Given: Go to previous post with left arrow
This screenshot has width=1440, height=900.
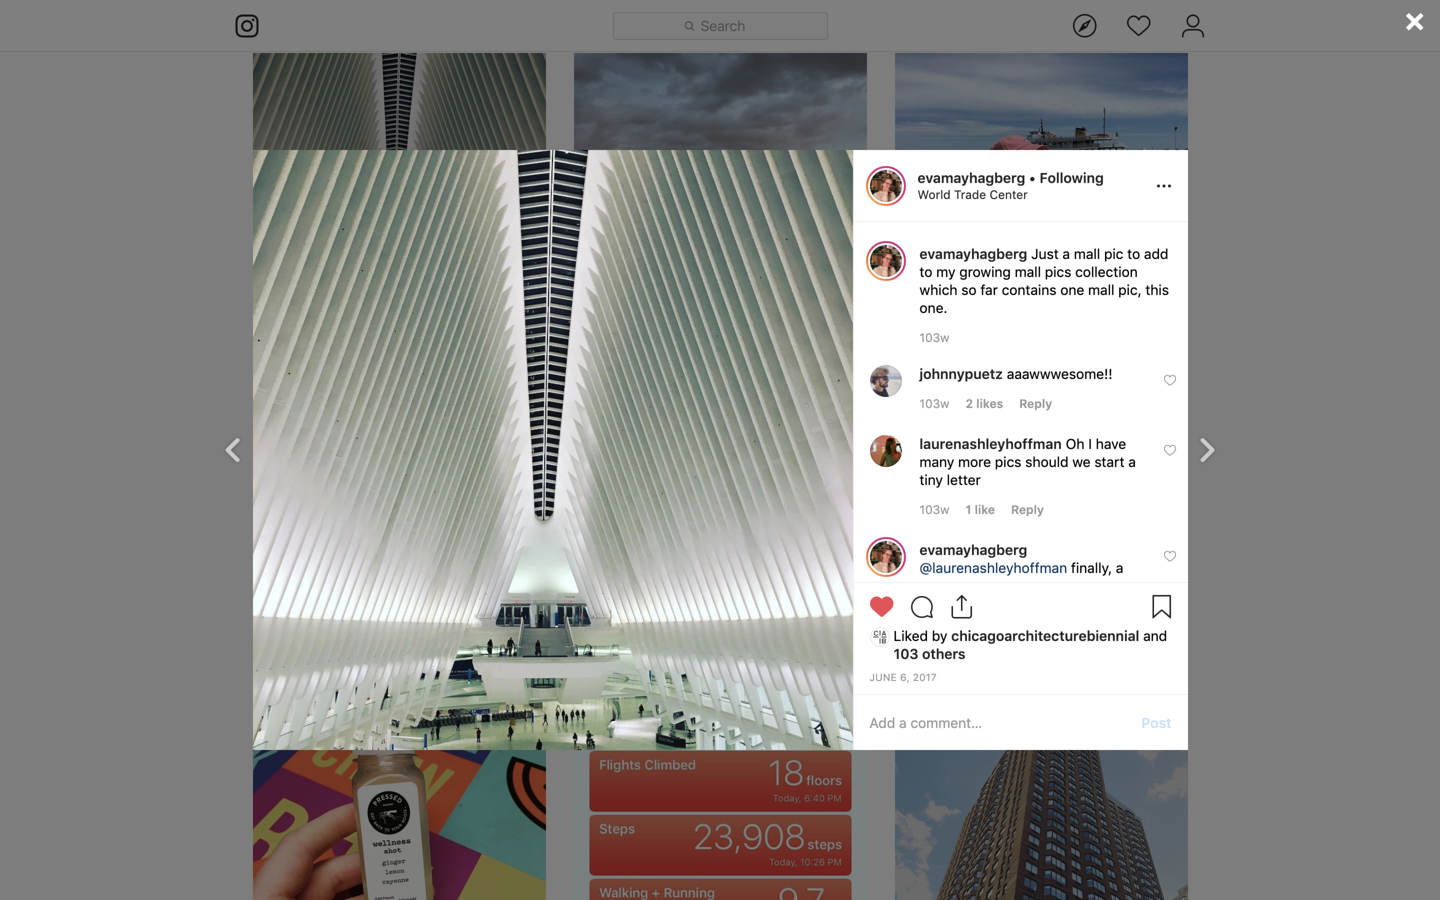Looking at the screenshot, I should click(233, 450).
